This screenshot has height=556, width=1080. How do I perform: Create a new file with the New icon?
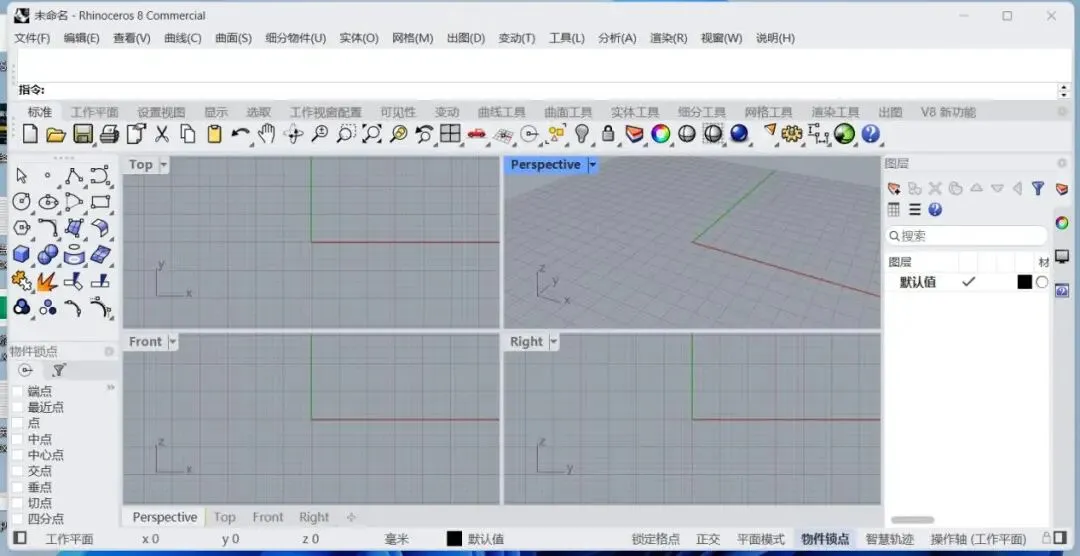pos(30,134)
